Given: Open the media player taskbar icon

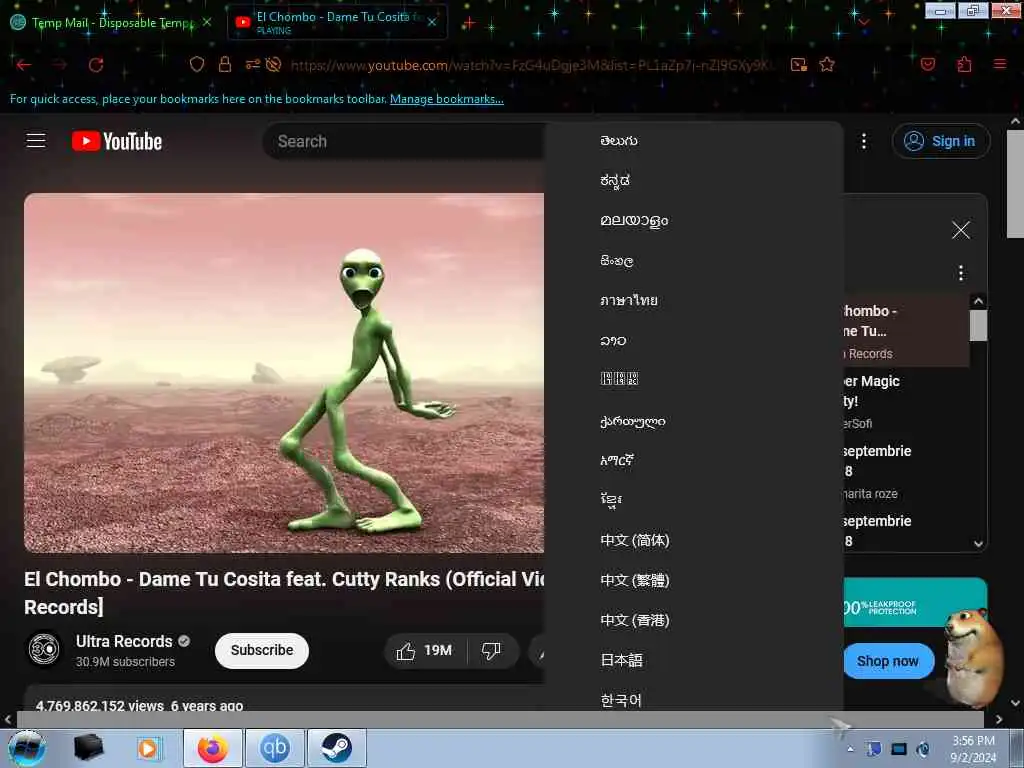Looking at the screenshot, I should 148,748.
